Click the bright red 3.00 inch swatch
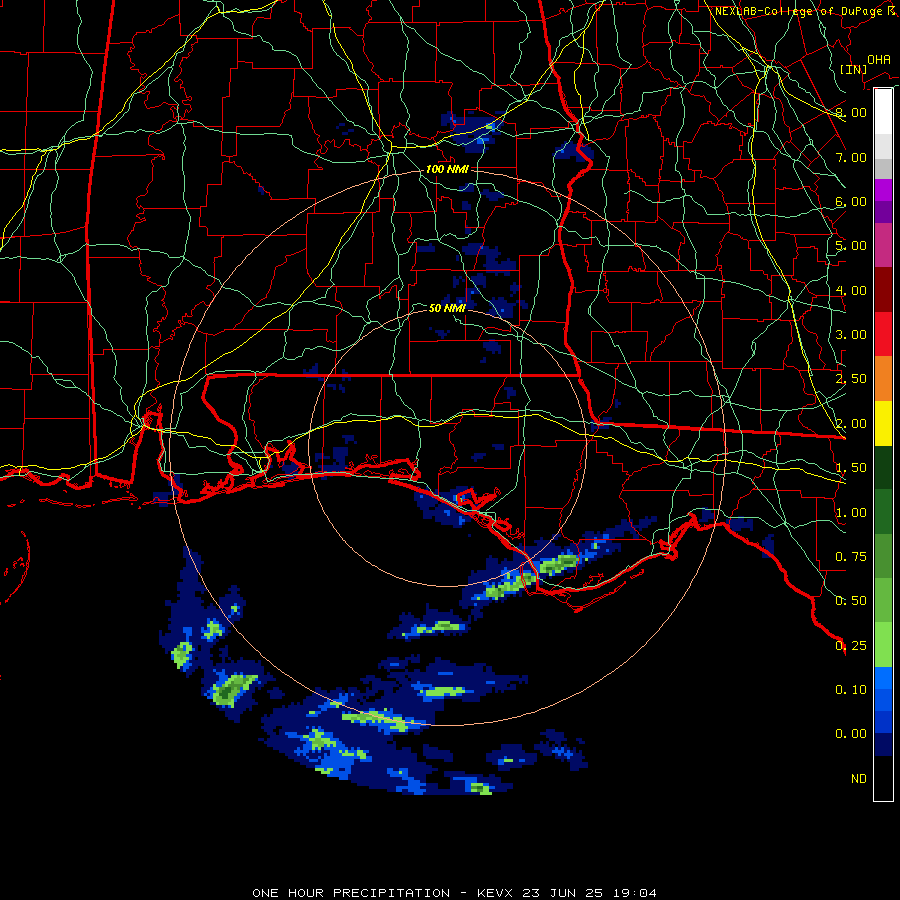This screenshot has width=900, height=900. pos(883,334)
